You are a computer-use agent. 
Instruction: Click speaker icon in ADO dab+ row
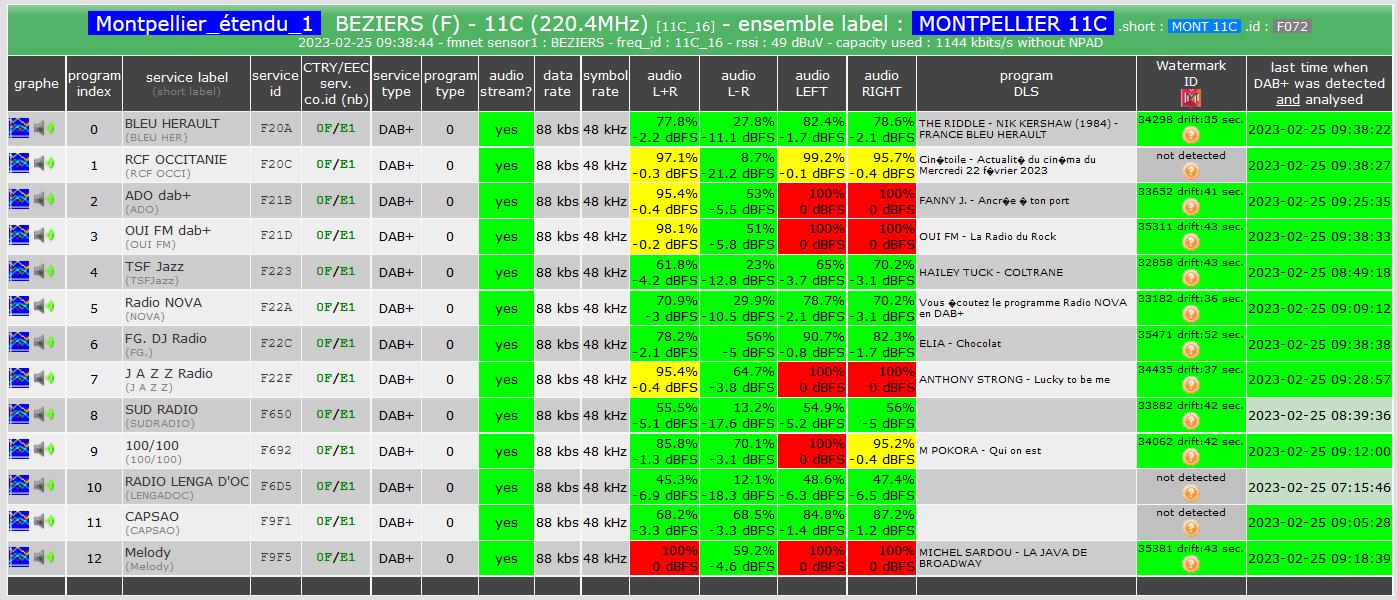click(44, 200)
